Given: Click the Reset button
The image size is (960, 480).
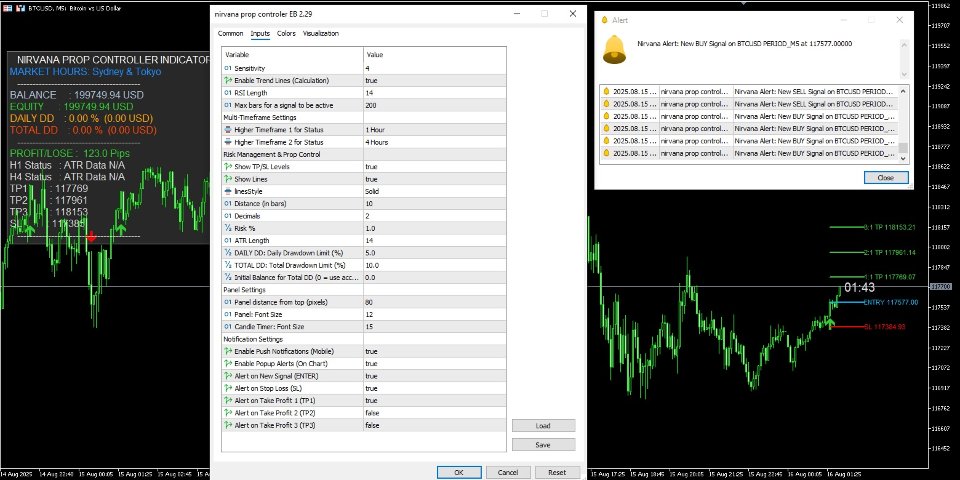Looking at the screenshot, I should [557, 473].
